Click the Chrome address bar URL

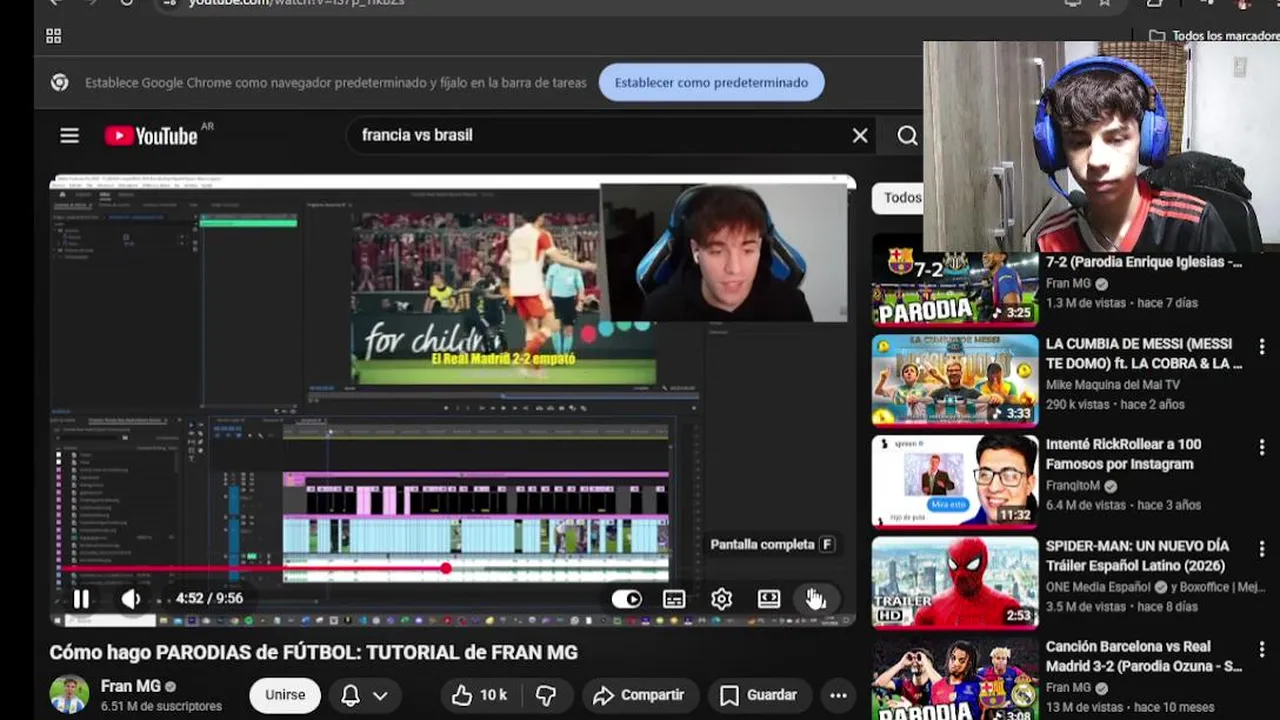297,3
